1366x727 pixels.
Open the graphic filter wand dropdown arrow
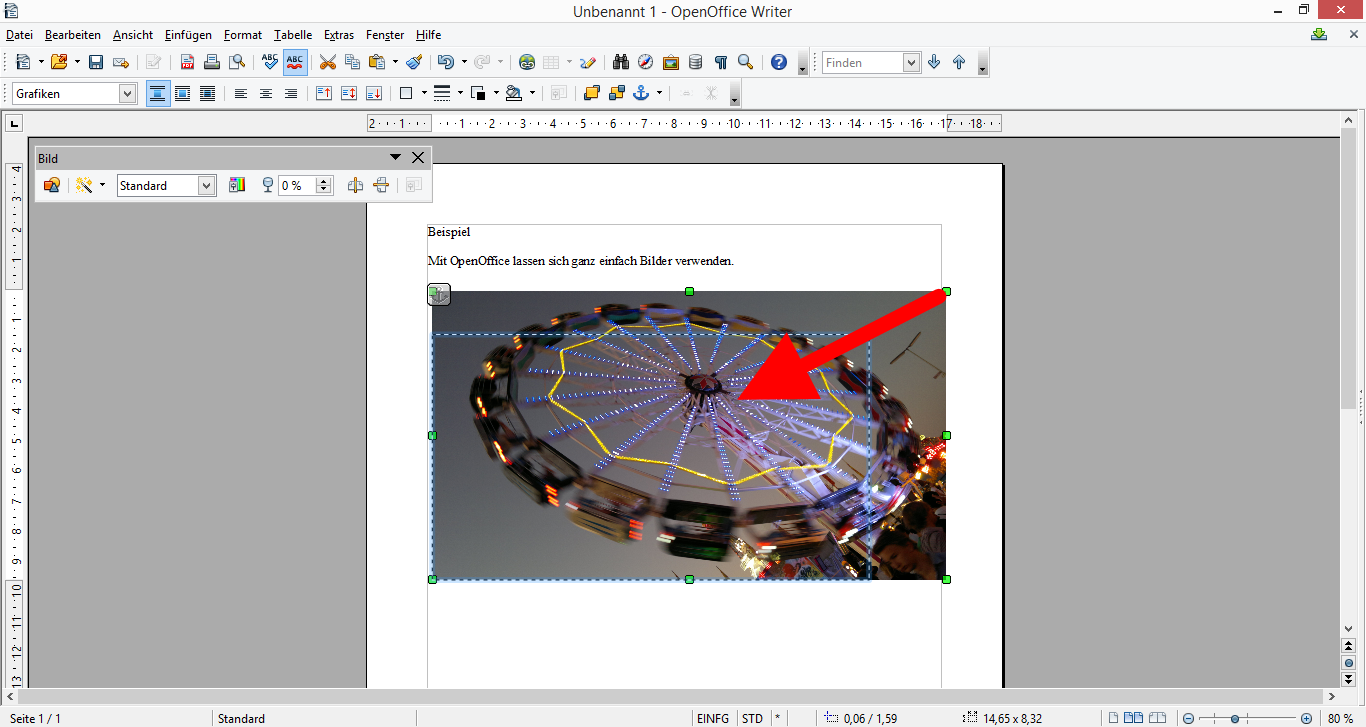(x=102, y=185)
